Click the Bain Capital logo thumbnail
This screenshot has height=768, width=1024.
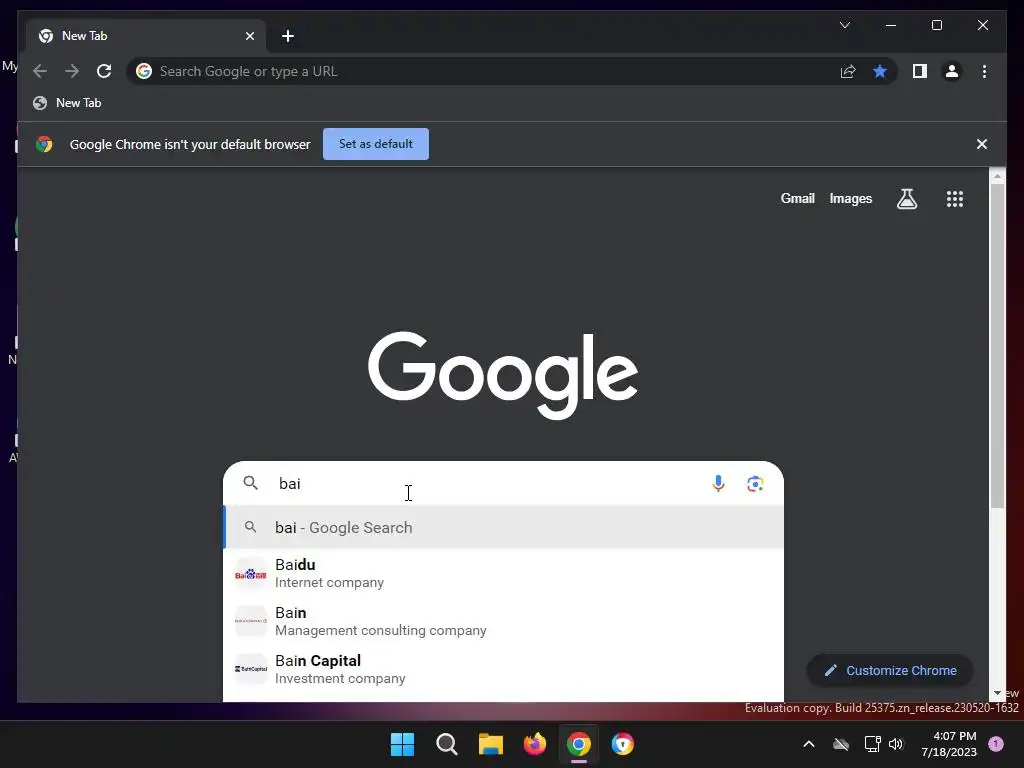pyautogui.click(x=251, y=669)
